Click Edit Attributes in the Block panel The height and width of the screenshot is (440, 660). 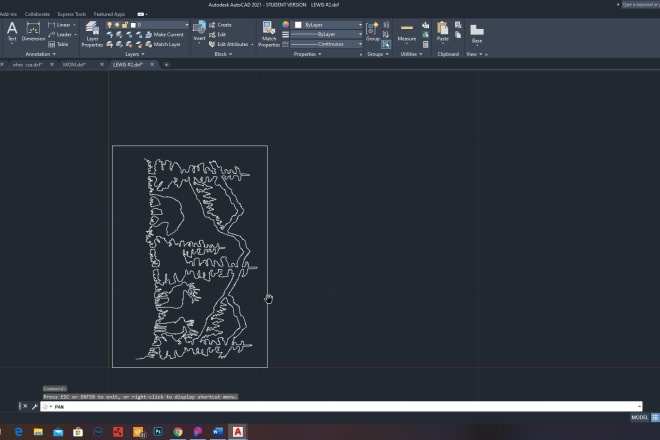229,44
